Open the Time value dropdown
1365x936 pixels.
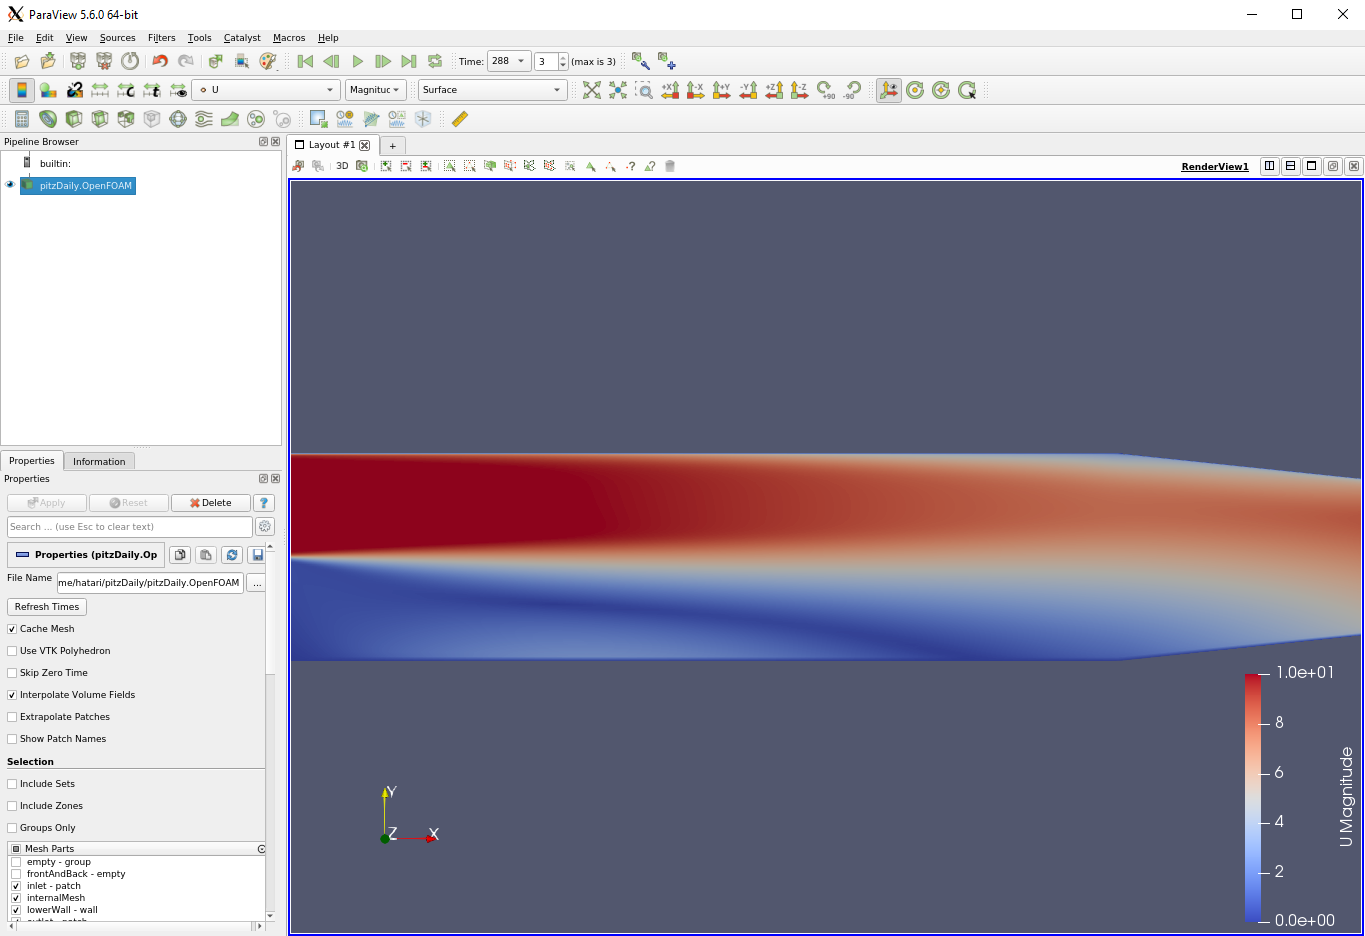509,61
